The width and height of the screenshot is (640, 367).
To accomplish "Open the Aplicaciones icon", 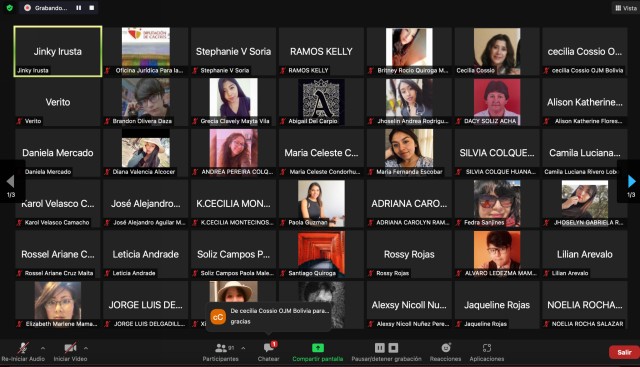I will (487, 348).
